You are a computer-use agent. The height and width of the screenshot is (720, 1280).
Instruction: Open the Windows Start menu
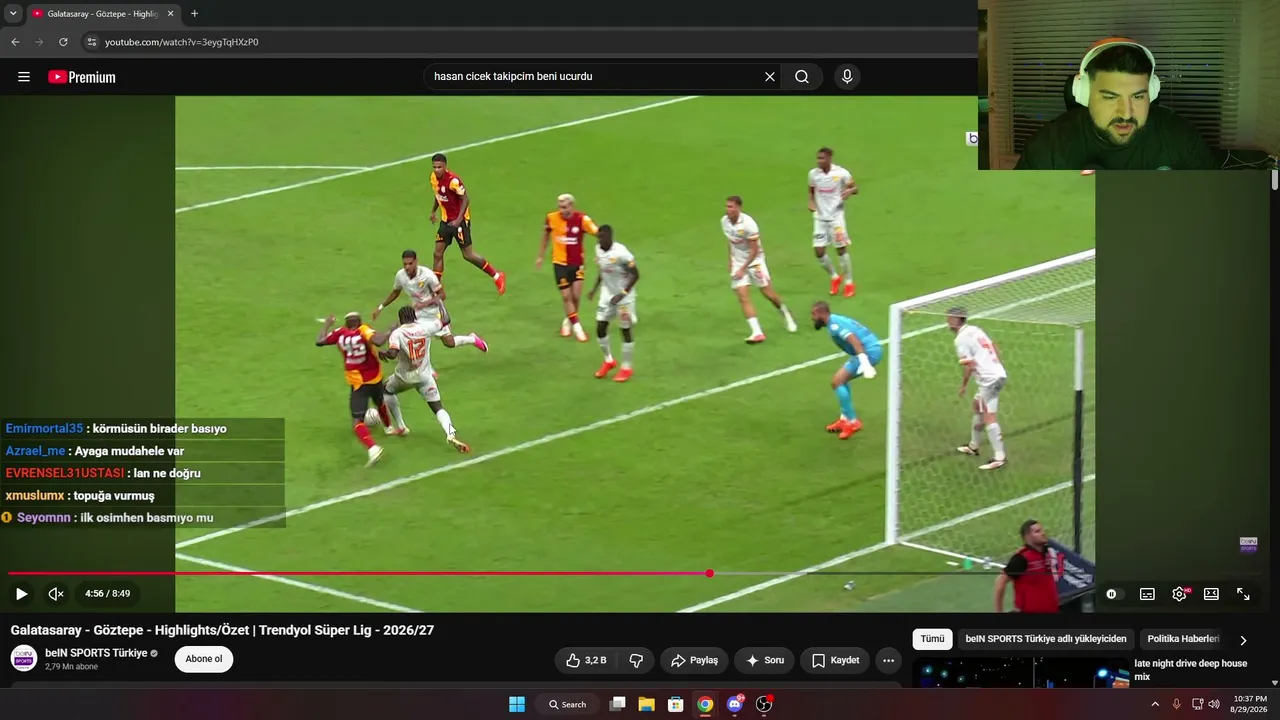[x=517, y=704]
